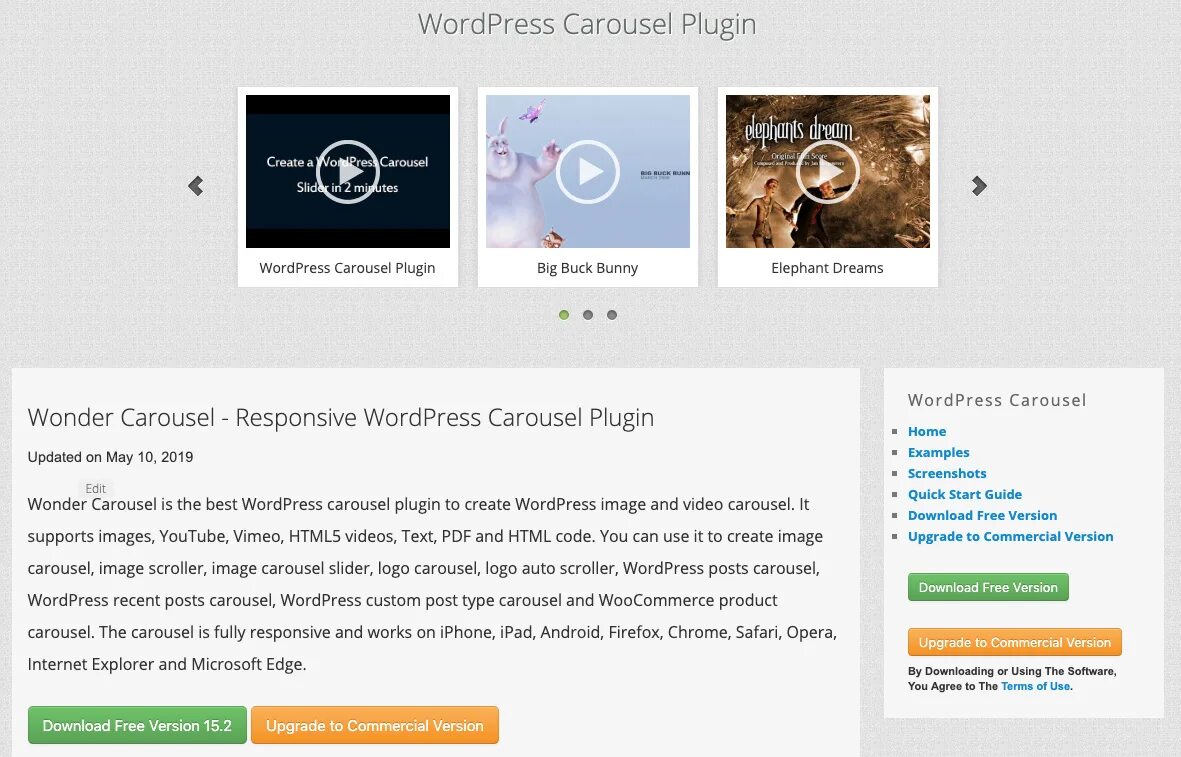Play the Big Buck Bunny video
The height and width of the screenshot is (757, 1181).
tap(587, 170)
